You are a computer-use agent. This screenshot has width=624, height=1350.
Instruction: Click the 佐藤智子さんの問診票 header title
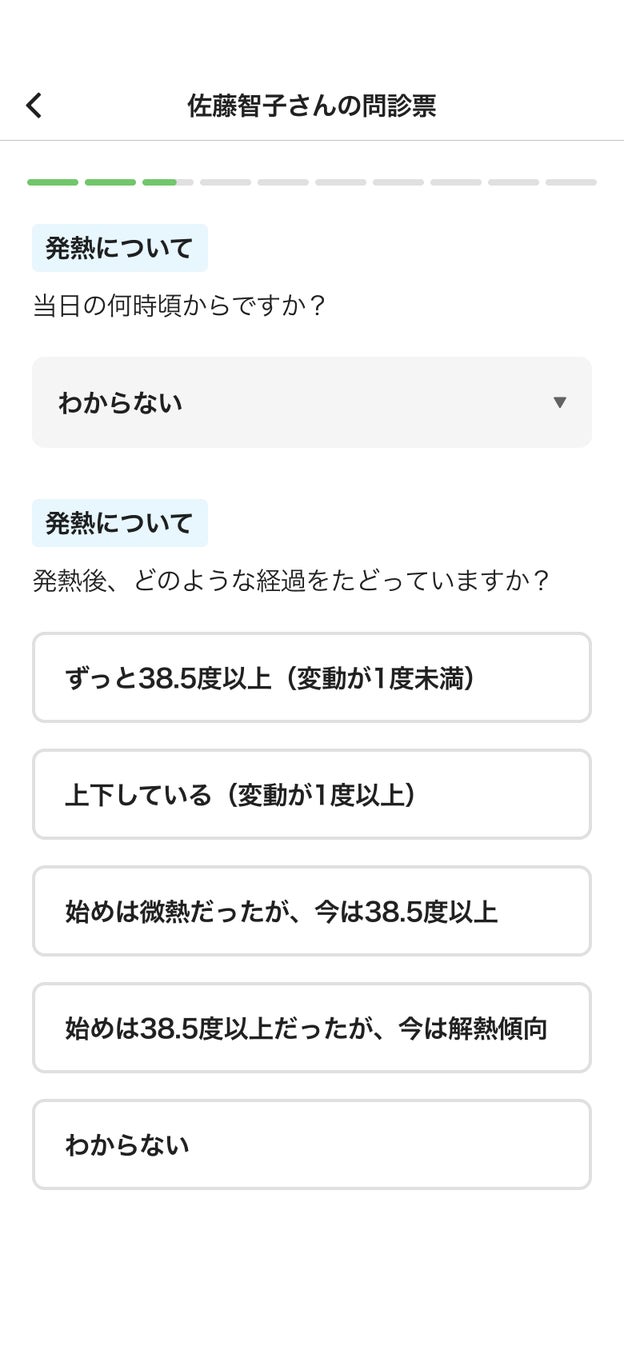pyautogui.click(x=312, y=106)
